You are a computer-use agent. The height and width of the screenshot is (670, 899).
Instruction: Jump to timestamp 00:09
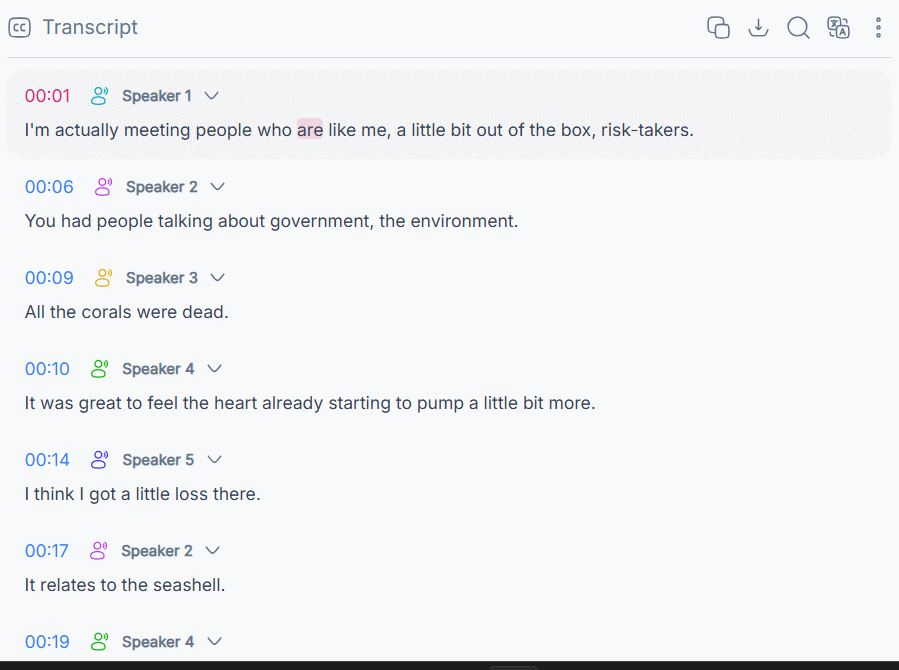pos(49,278)
